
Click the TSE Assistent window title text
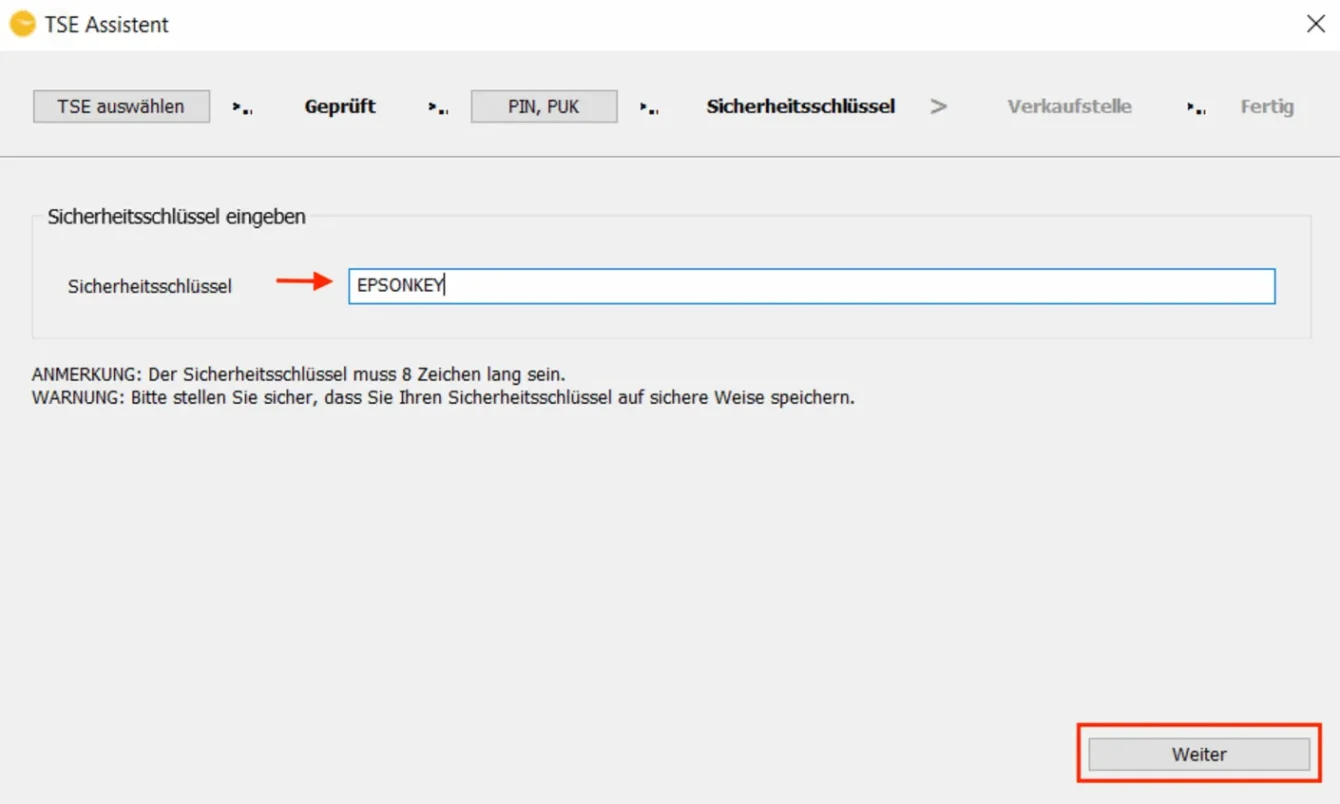[107, 25]
